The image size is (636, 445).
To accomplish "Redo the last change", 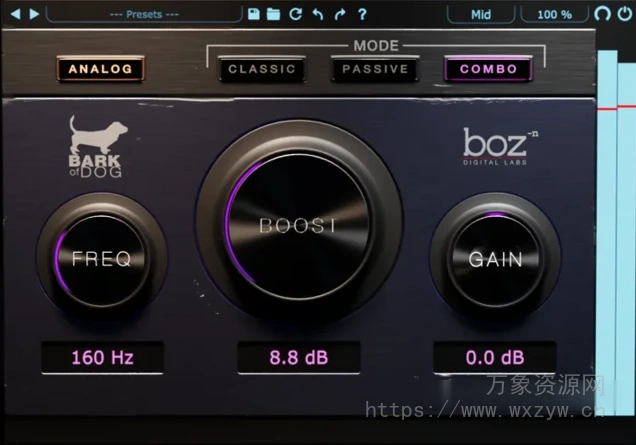I will 340,14.
